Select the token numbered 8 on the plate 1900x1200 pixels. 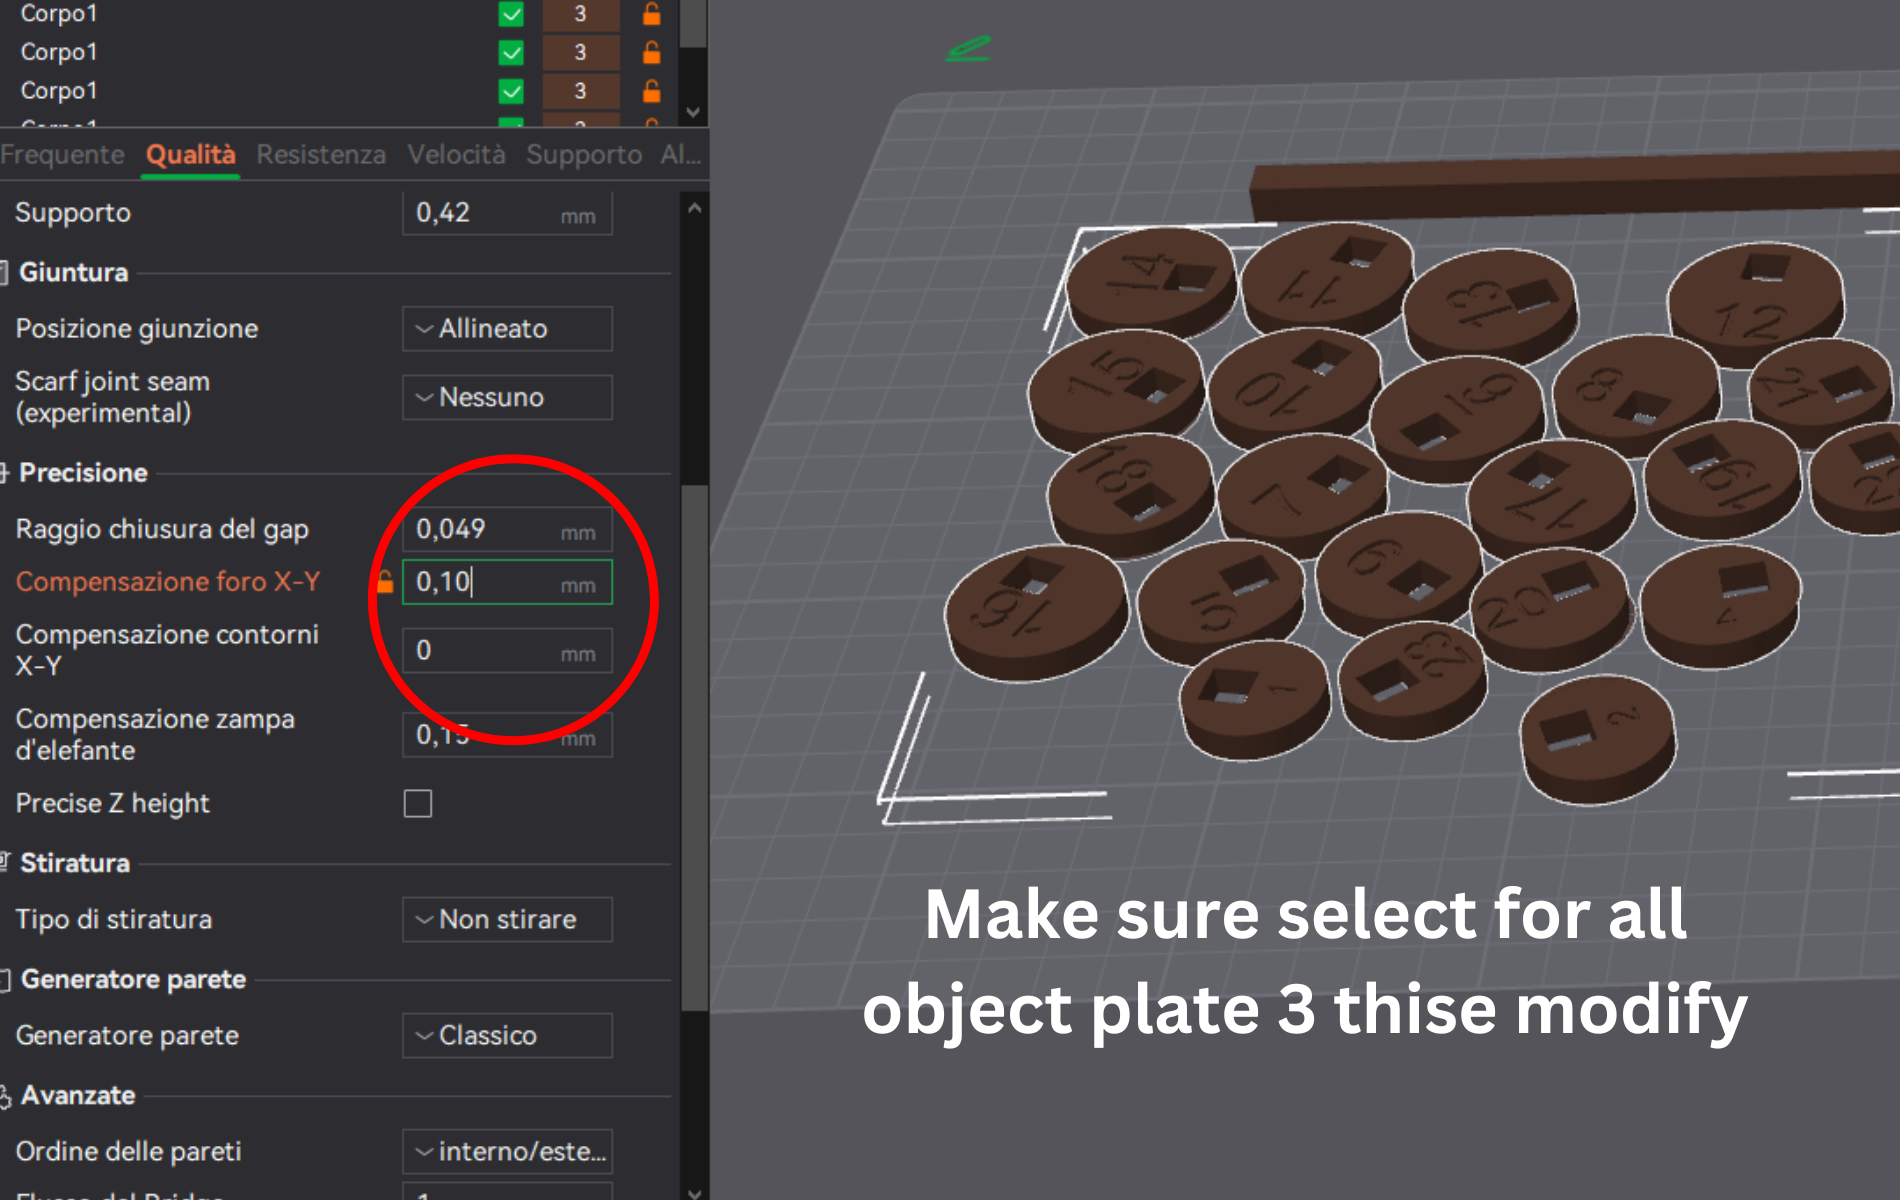coord(1636,395)
